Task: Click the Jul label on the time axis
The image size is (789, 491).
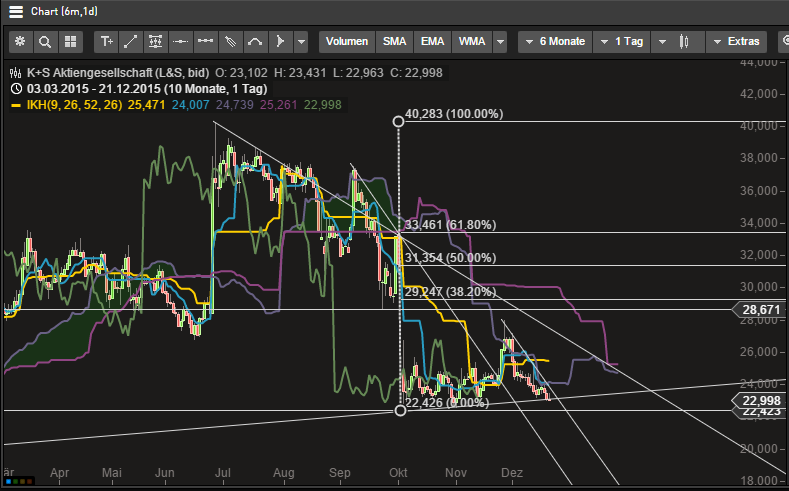Action: (x=222, y=473)
